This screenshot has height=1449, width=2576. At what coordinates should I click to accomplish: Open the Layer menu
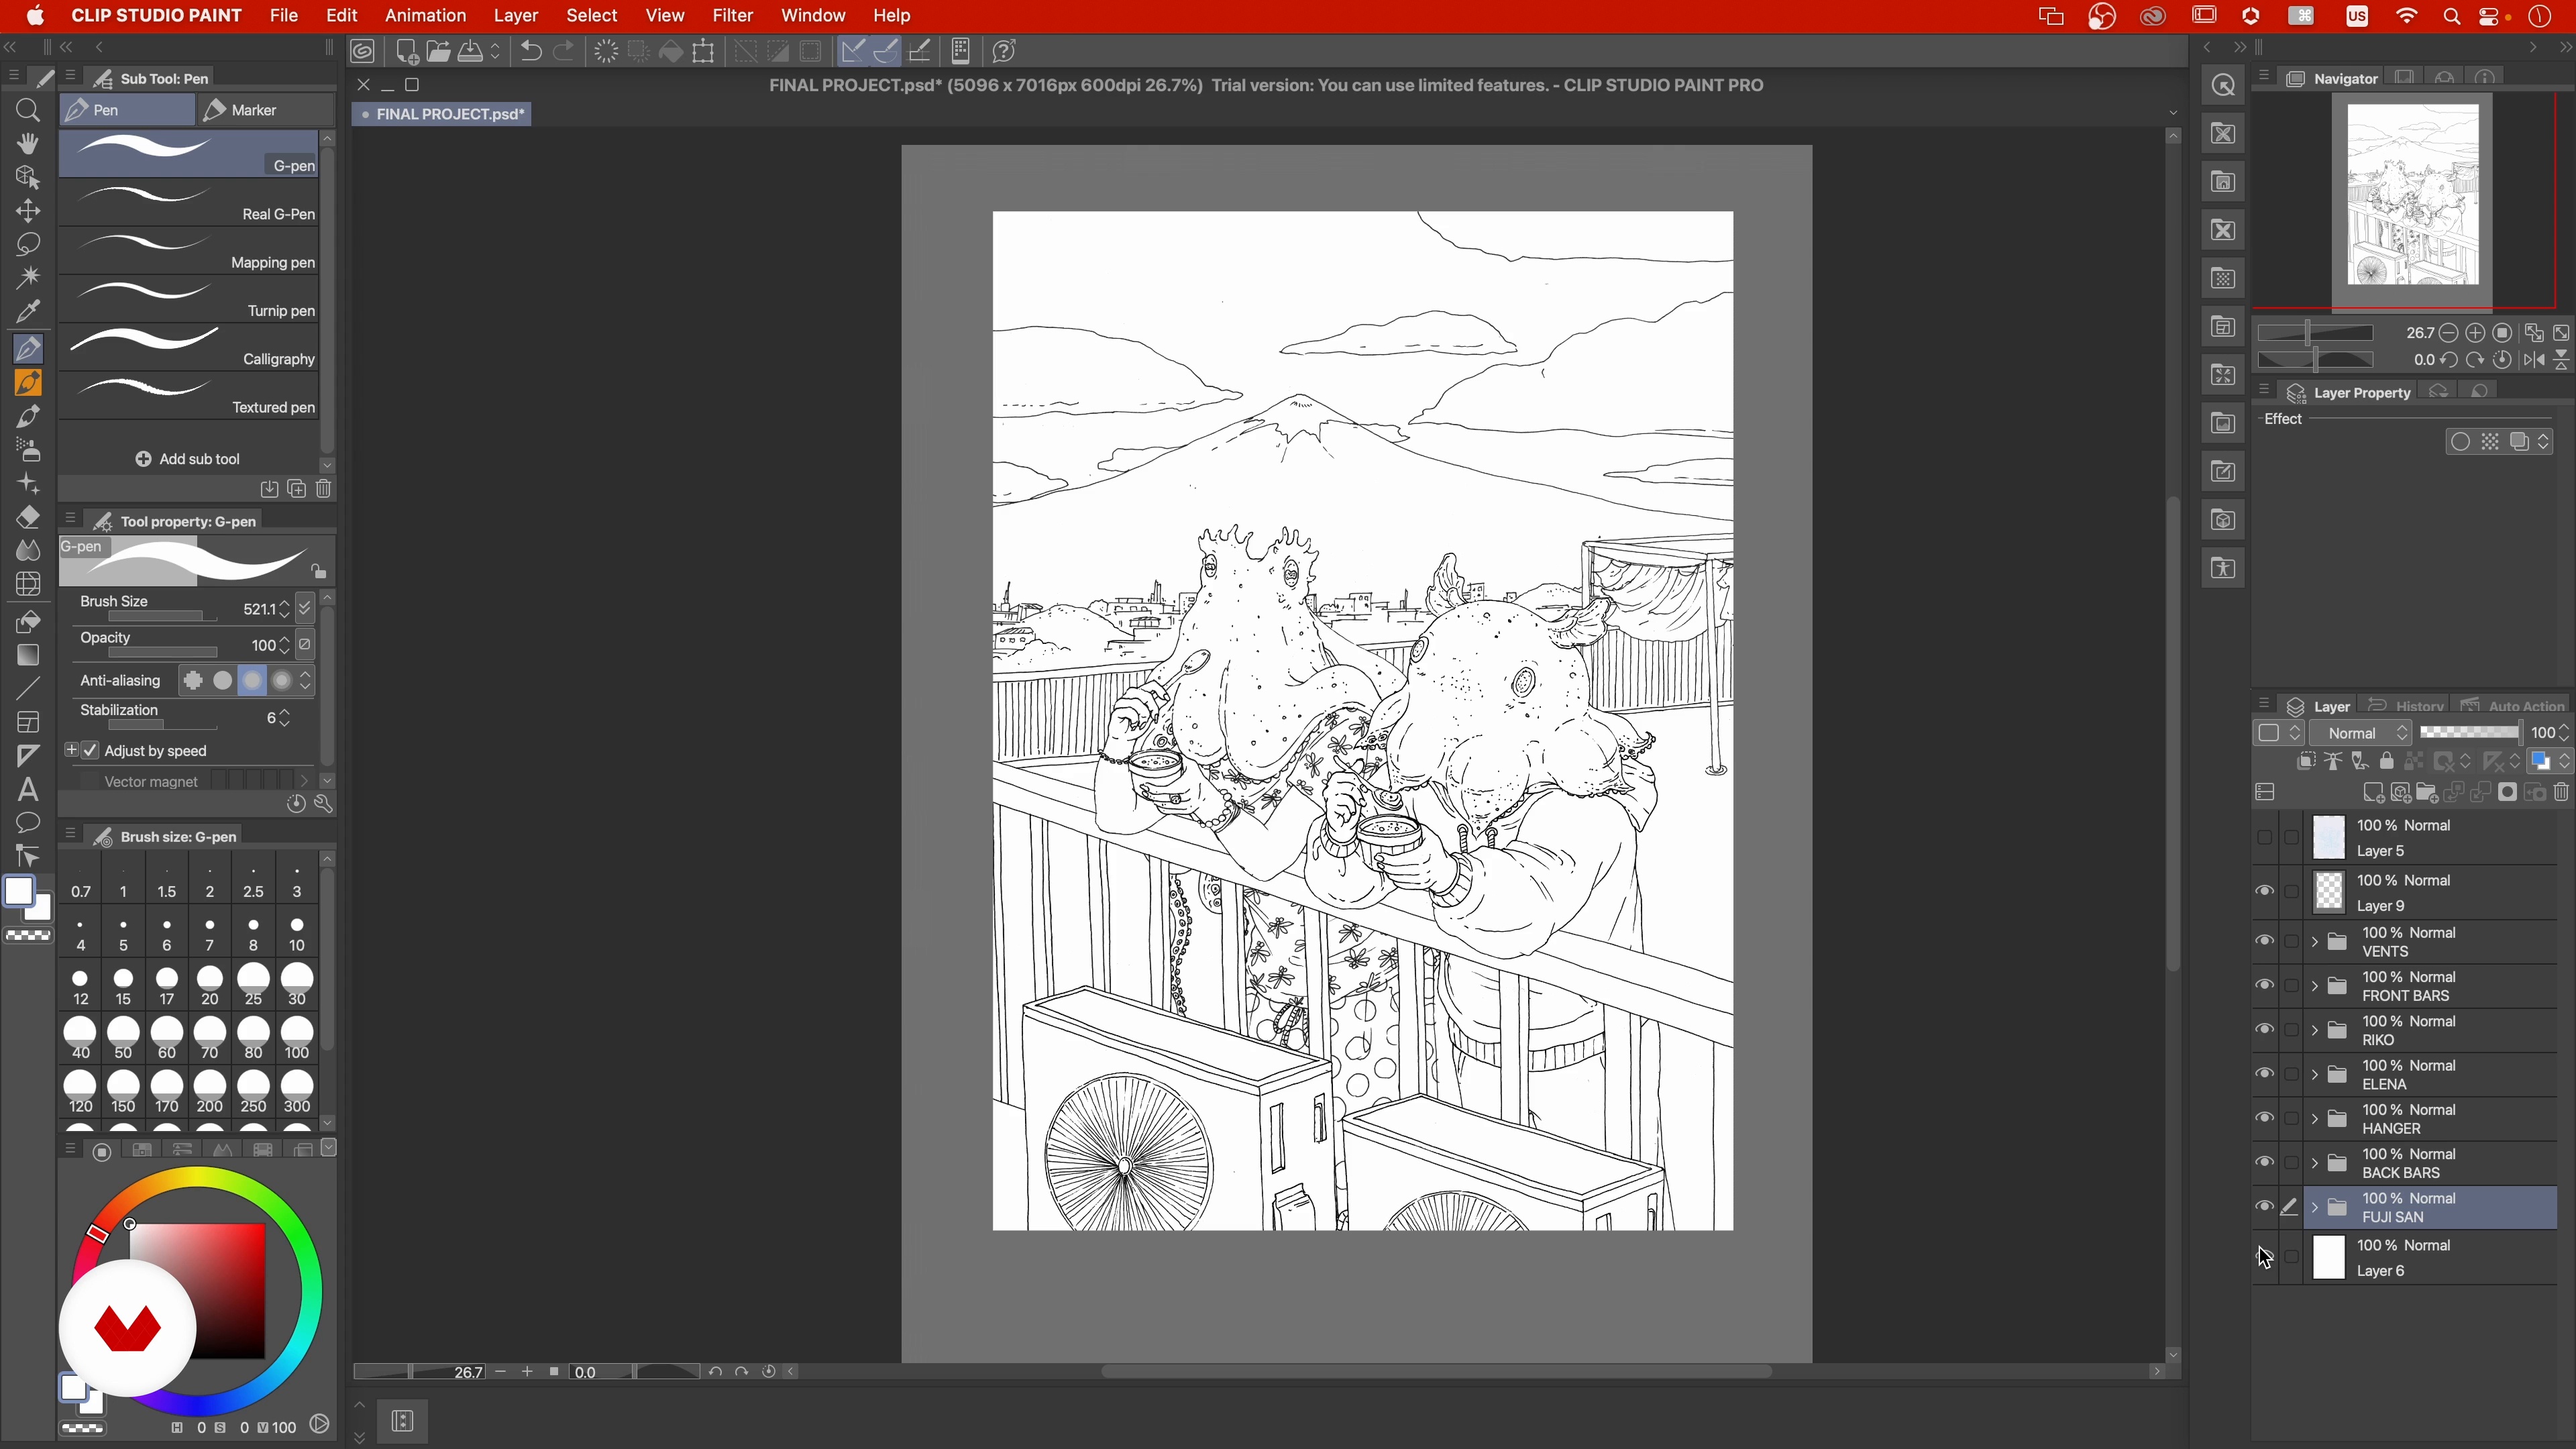tap(515, 15)
